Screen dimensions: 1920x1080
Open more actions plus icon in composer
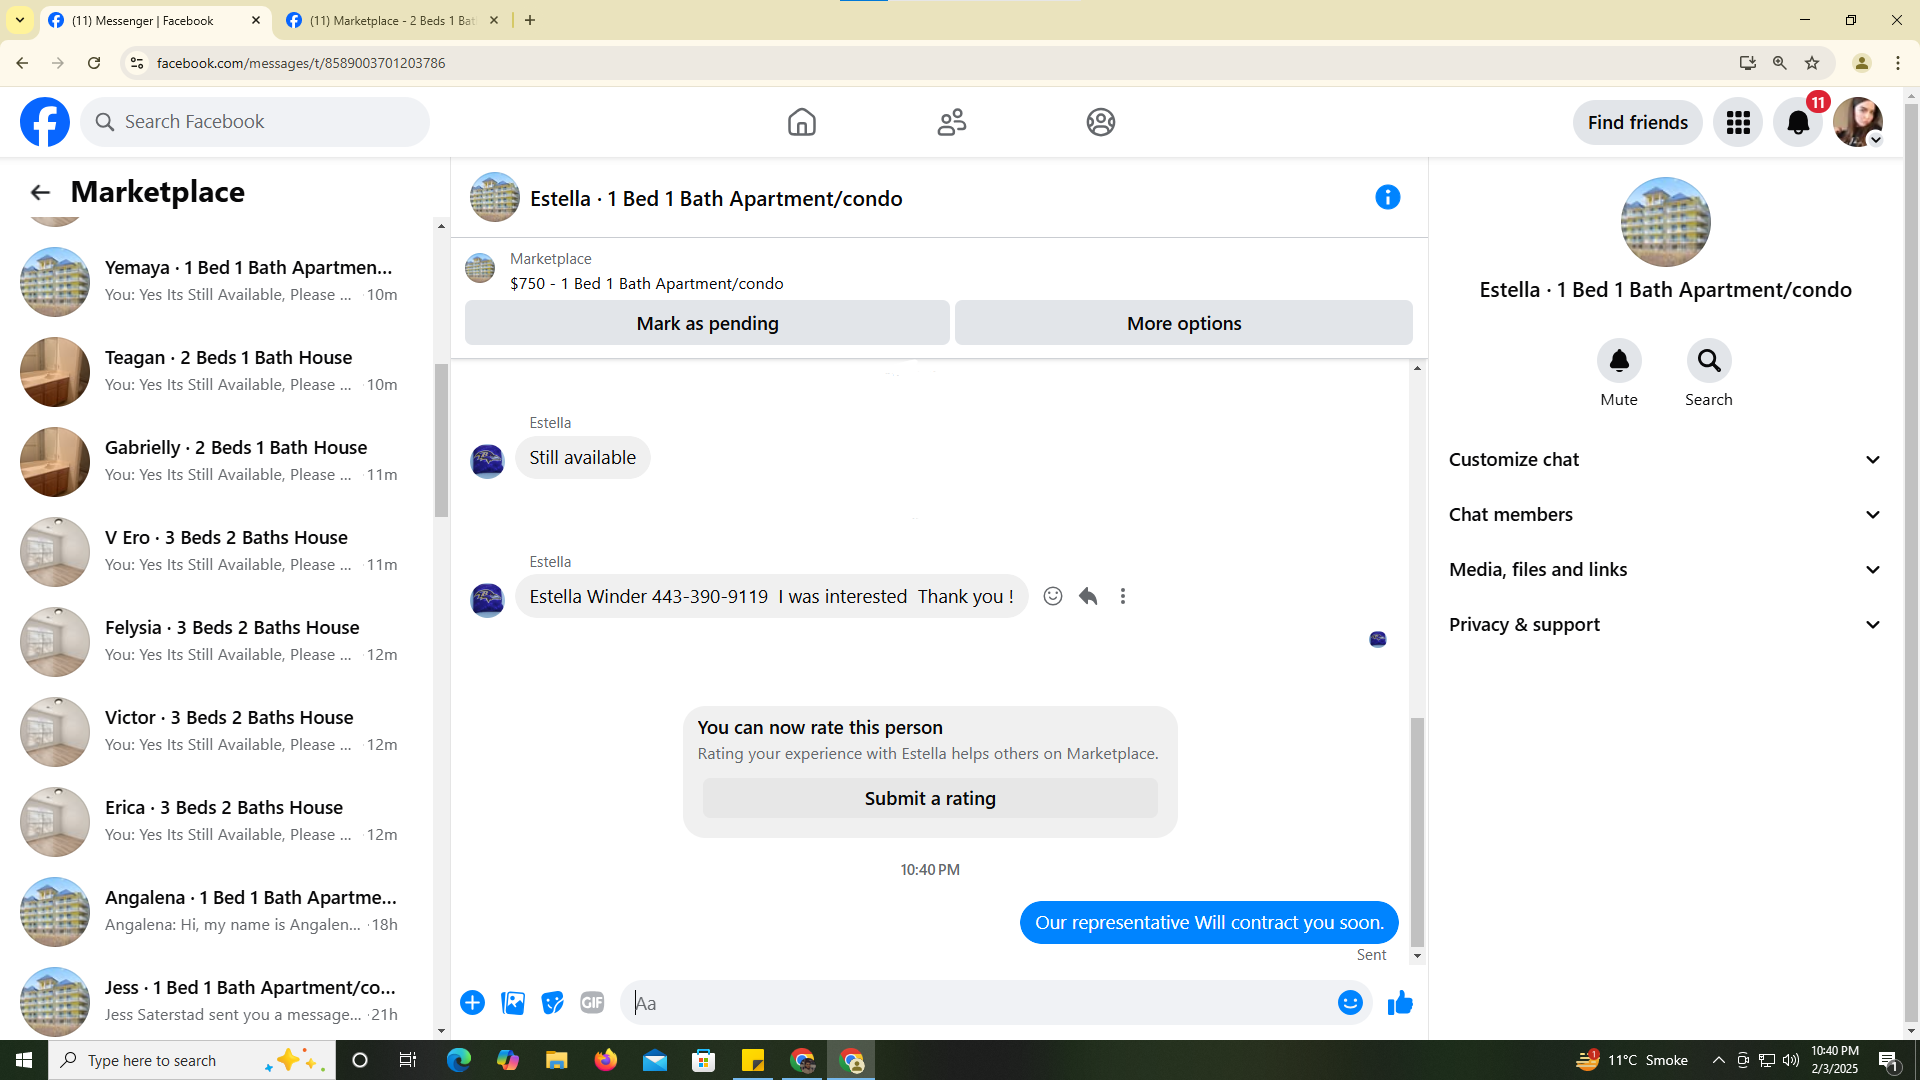[x=472, y=1003]
